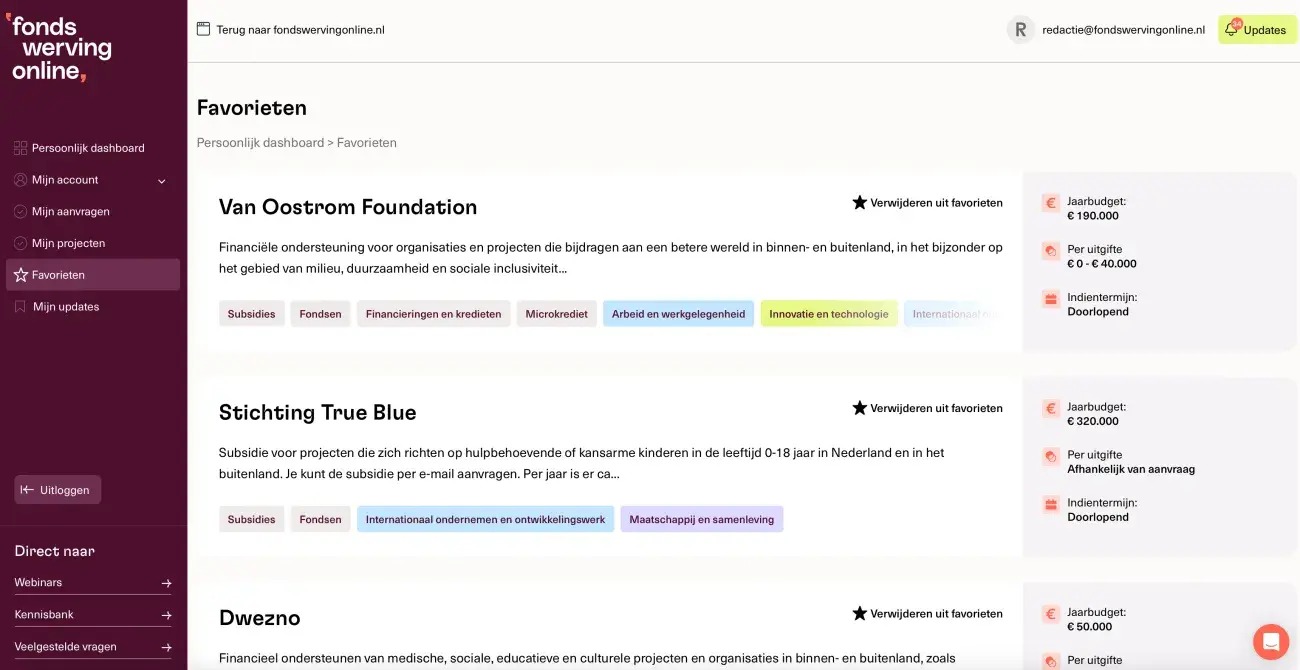Toggle the Dwezno favorite star off
1300x670 pixels.
click(x=859, y=613)
